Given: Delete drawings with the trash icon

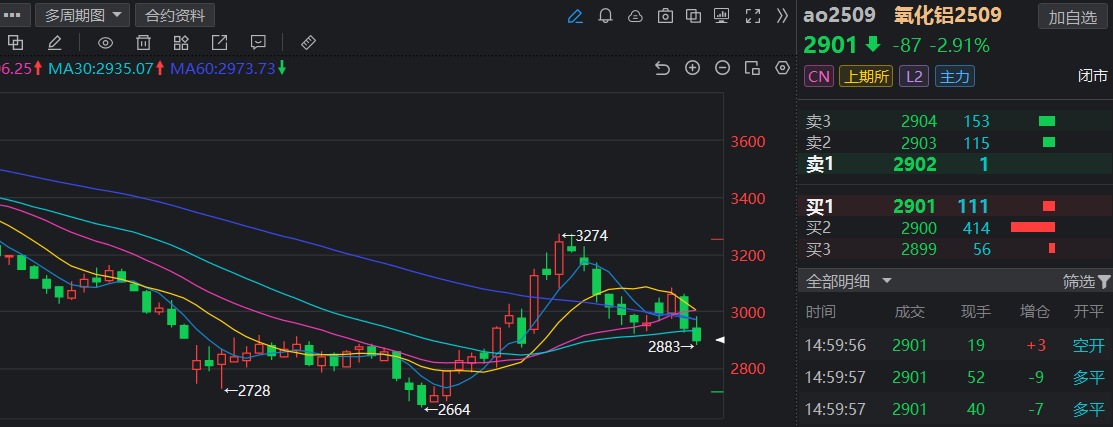Looking at the screenshot, I should coord(143,42).
